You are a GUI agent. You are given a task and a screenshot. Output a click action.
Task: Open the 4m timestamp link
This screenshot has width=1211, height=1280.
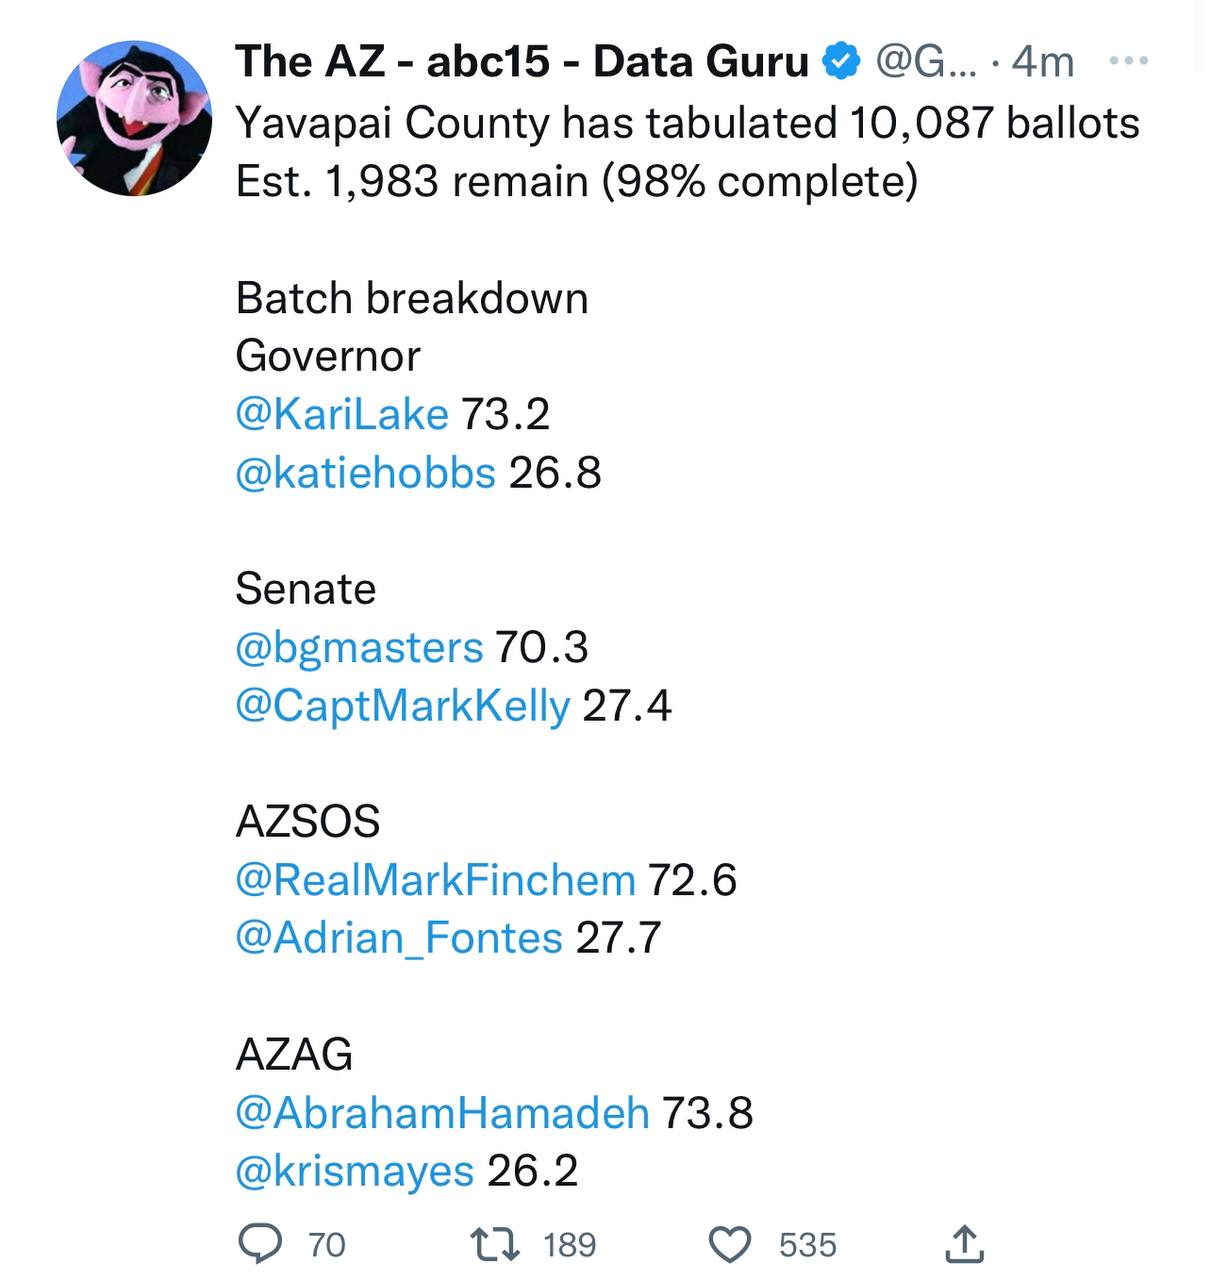point(1043,62)
